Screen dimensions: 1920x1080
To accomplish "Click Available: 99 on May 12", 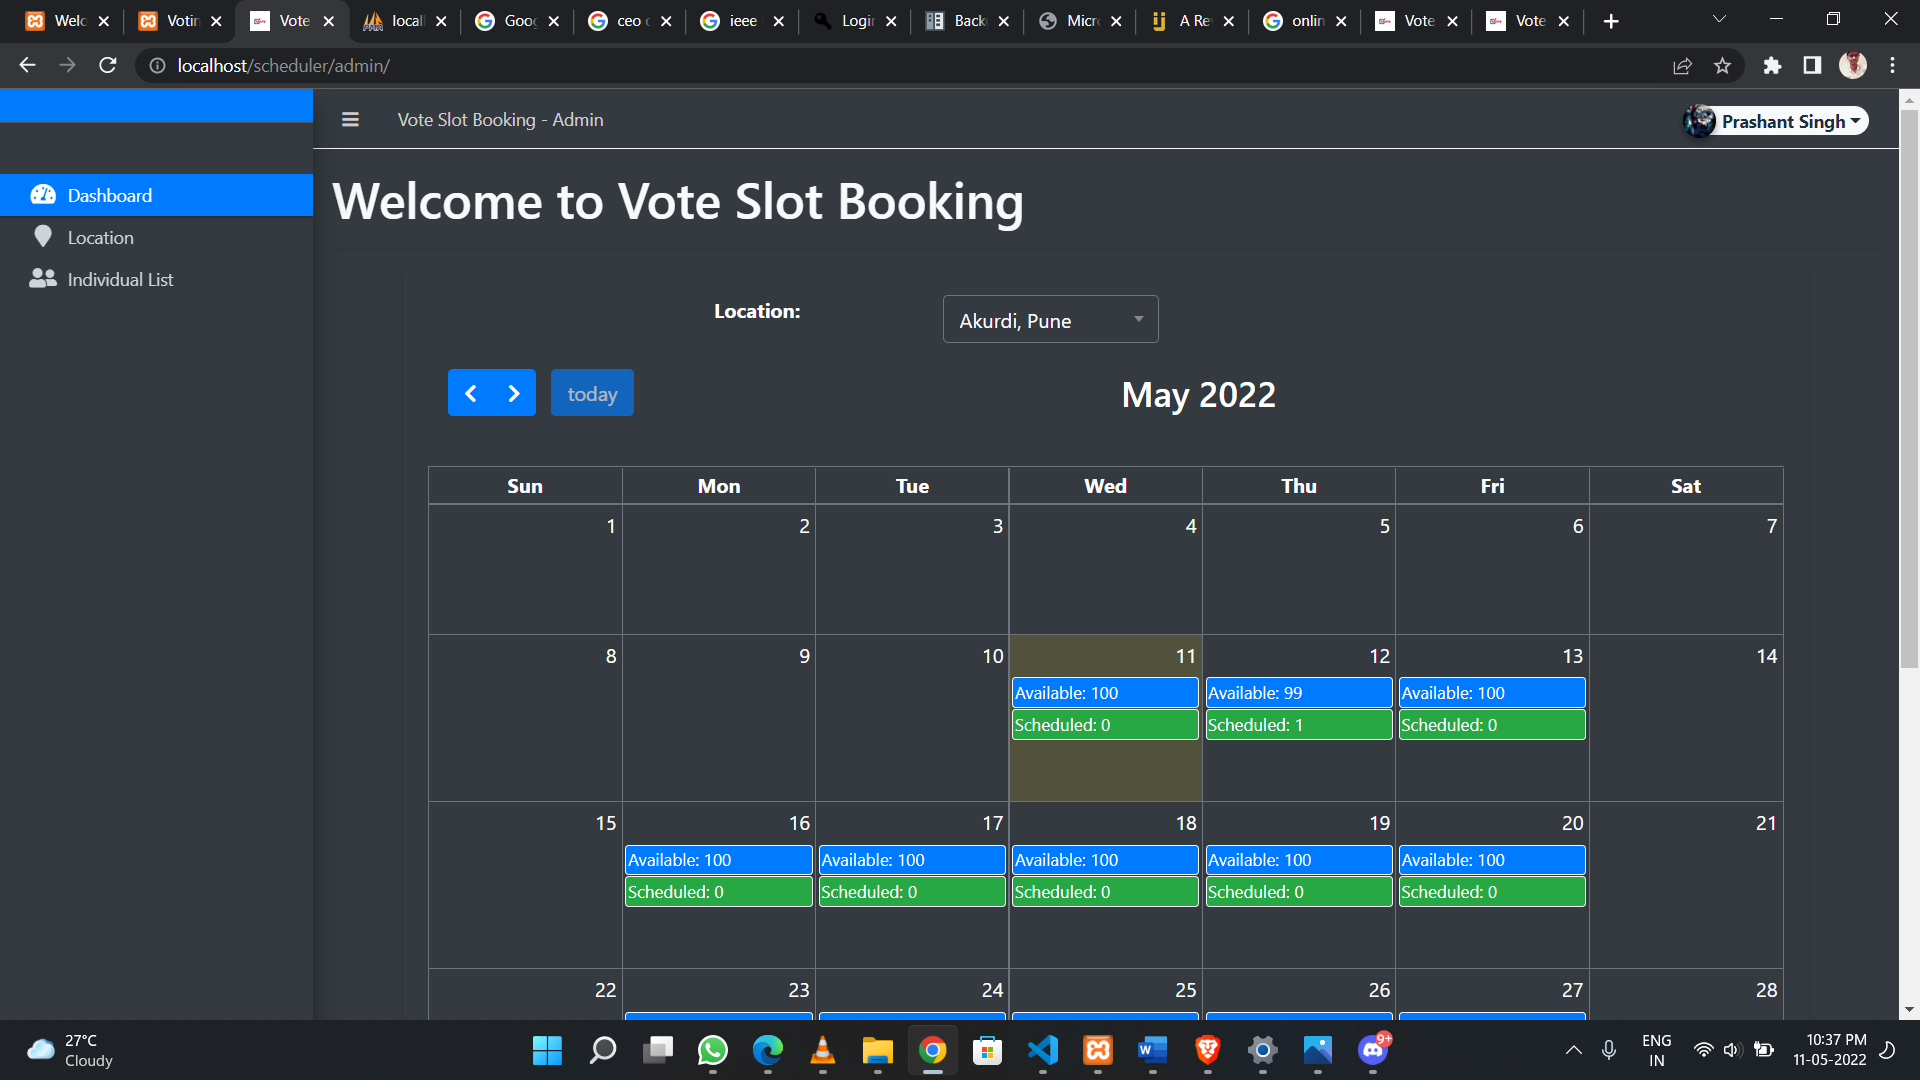I will pyautogui.click(x=1298, y=692).
